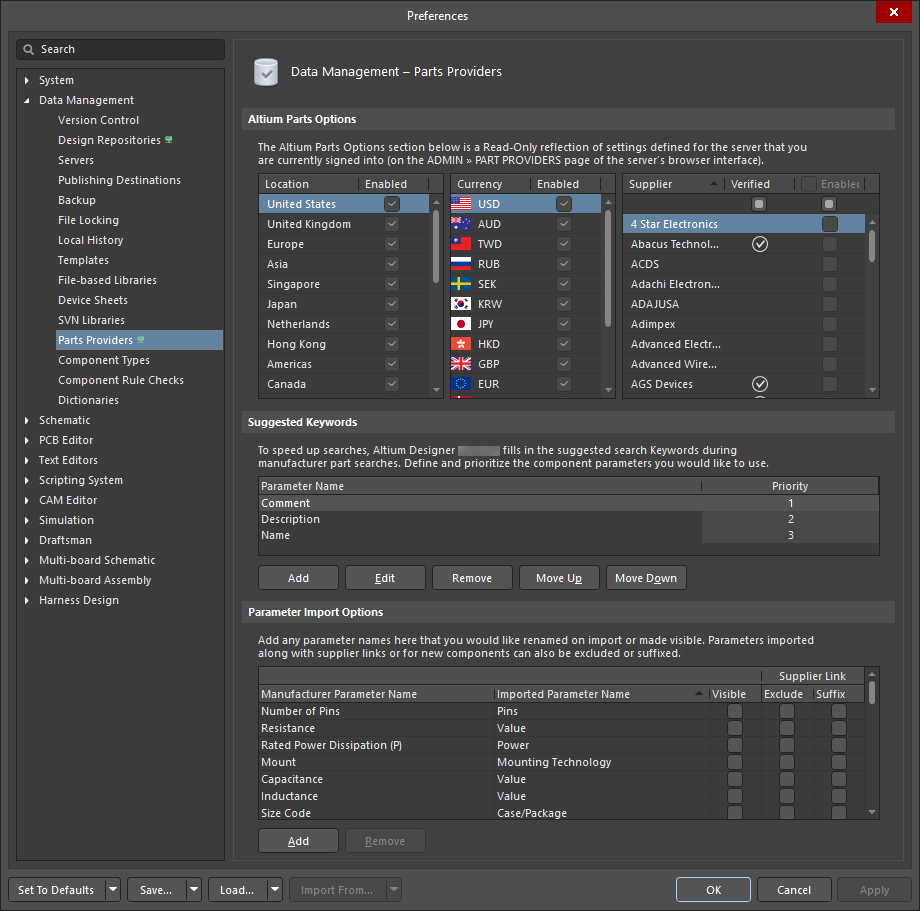Click the EU flag icon beside EUR

(460, 384)
